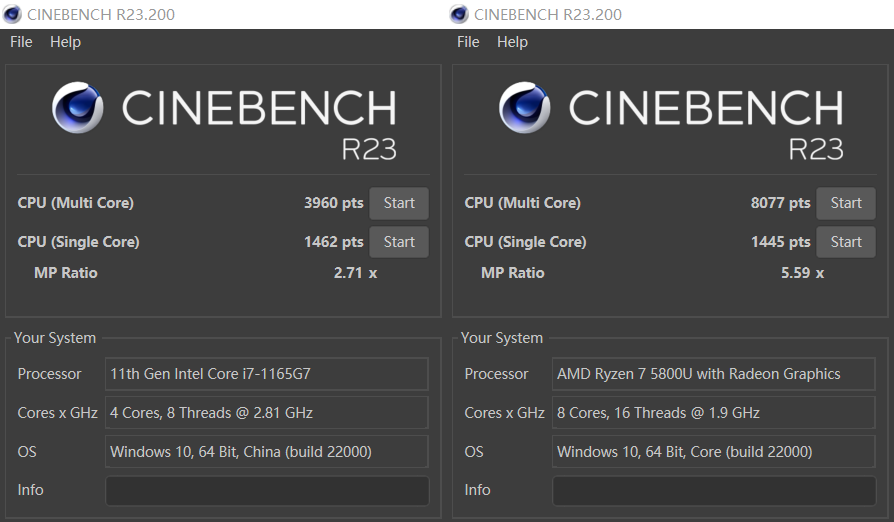Start Multi Core test on Ryzen 5800U window

click(846, 203)
